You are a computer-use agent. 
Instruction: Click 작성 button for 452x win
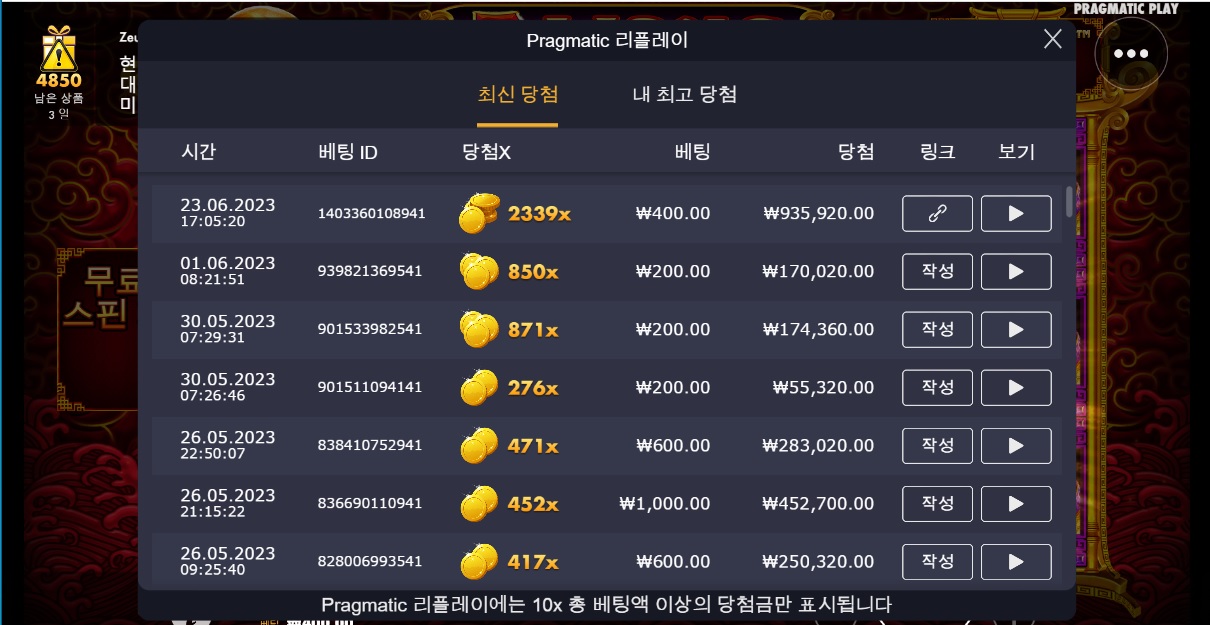(x=937, y=503)
